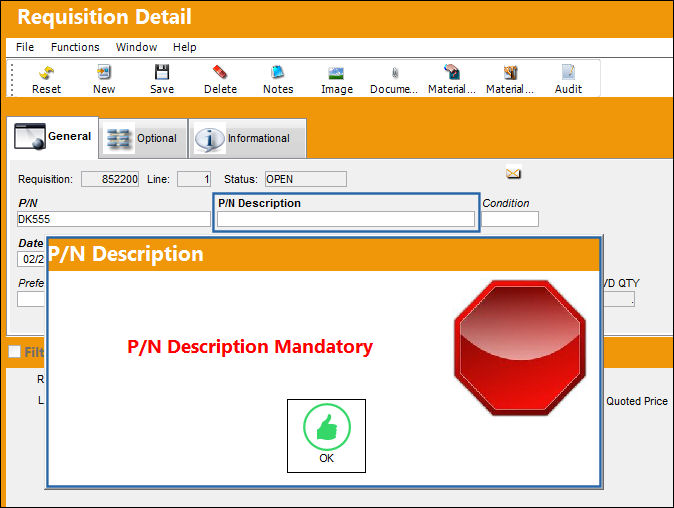Switch to the Informational tab
The width and height of the screenshot is (674, 508).
(x=248, y=138)
